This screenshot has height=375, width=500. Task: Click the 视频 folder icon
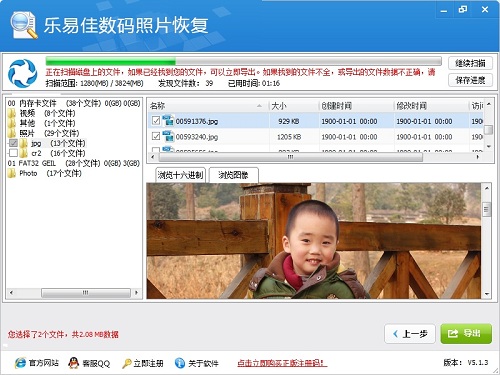coord(12,113)
